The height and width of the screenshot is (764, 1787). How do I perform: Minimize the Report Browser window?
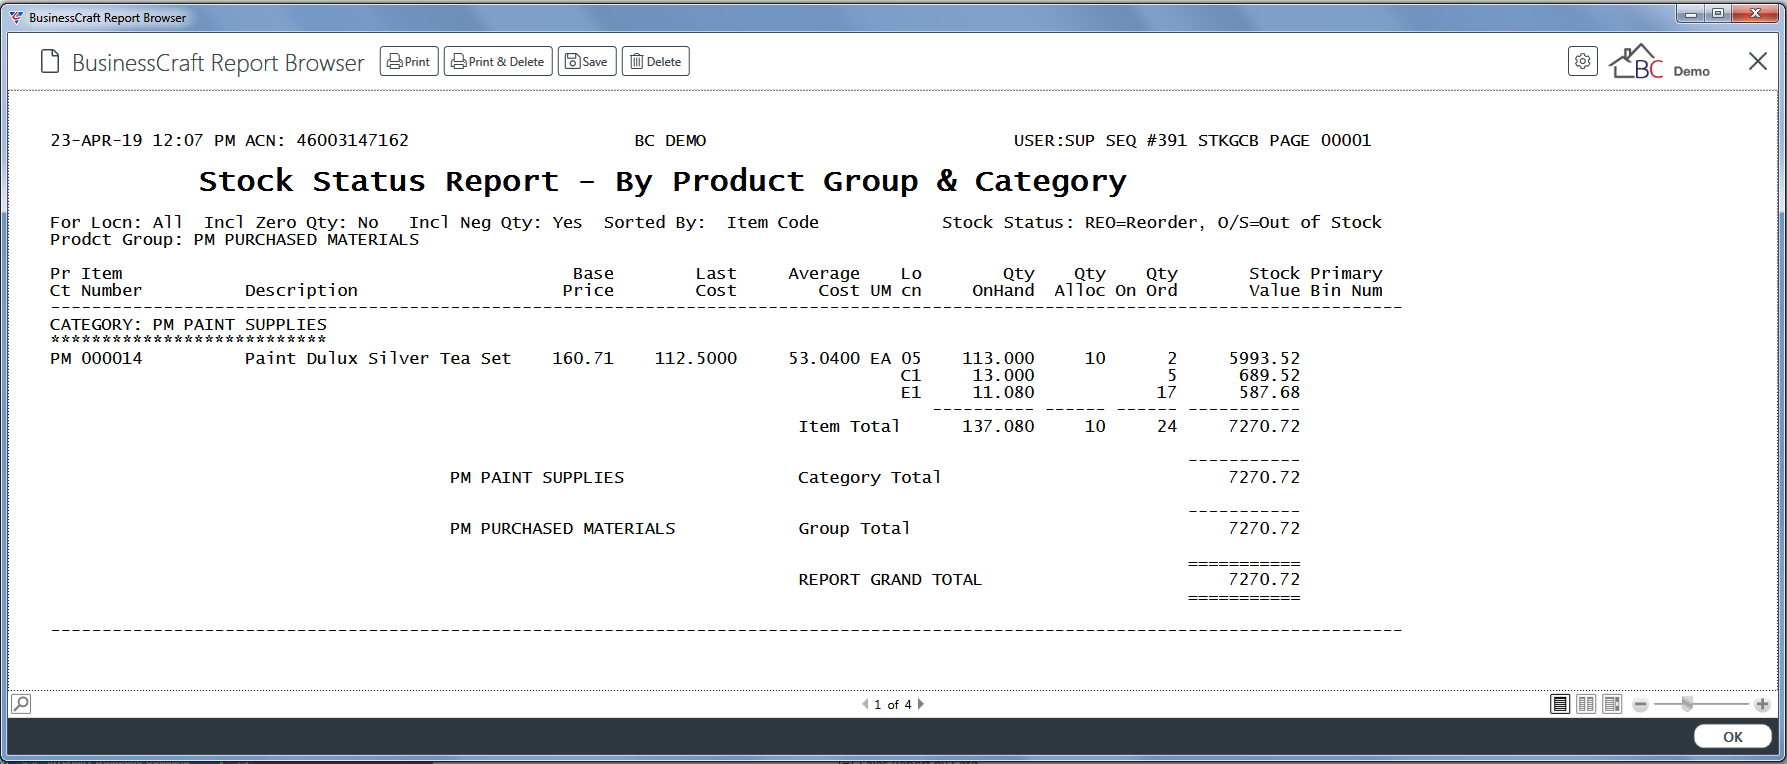[x=1691, y=14]
